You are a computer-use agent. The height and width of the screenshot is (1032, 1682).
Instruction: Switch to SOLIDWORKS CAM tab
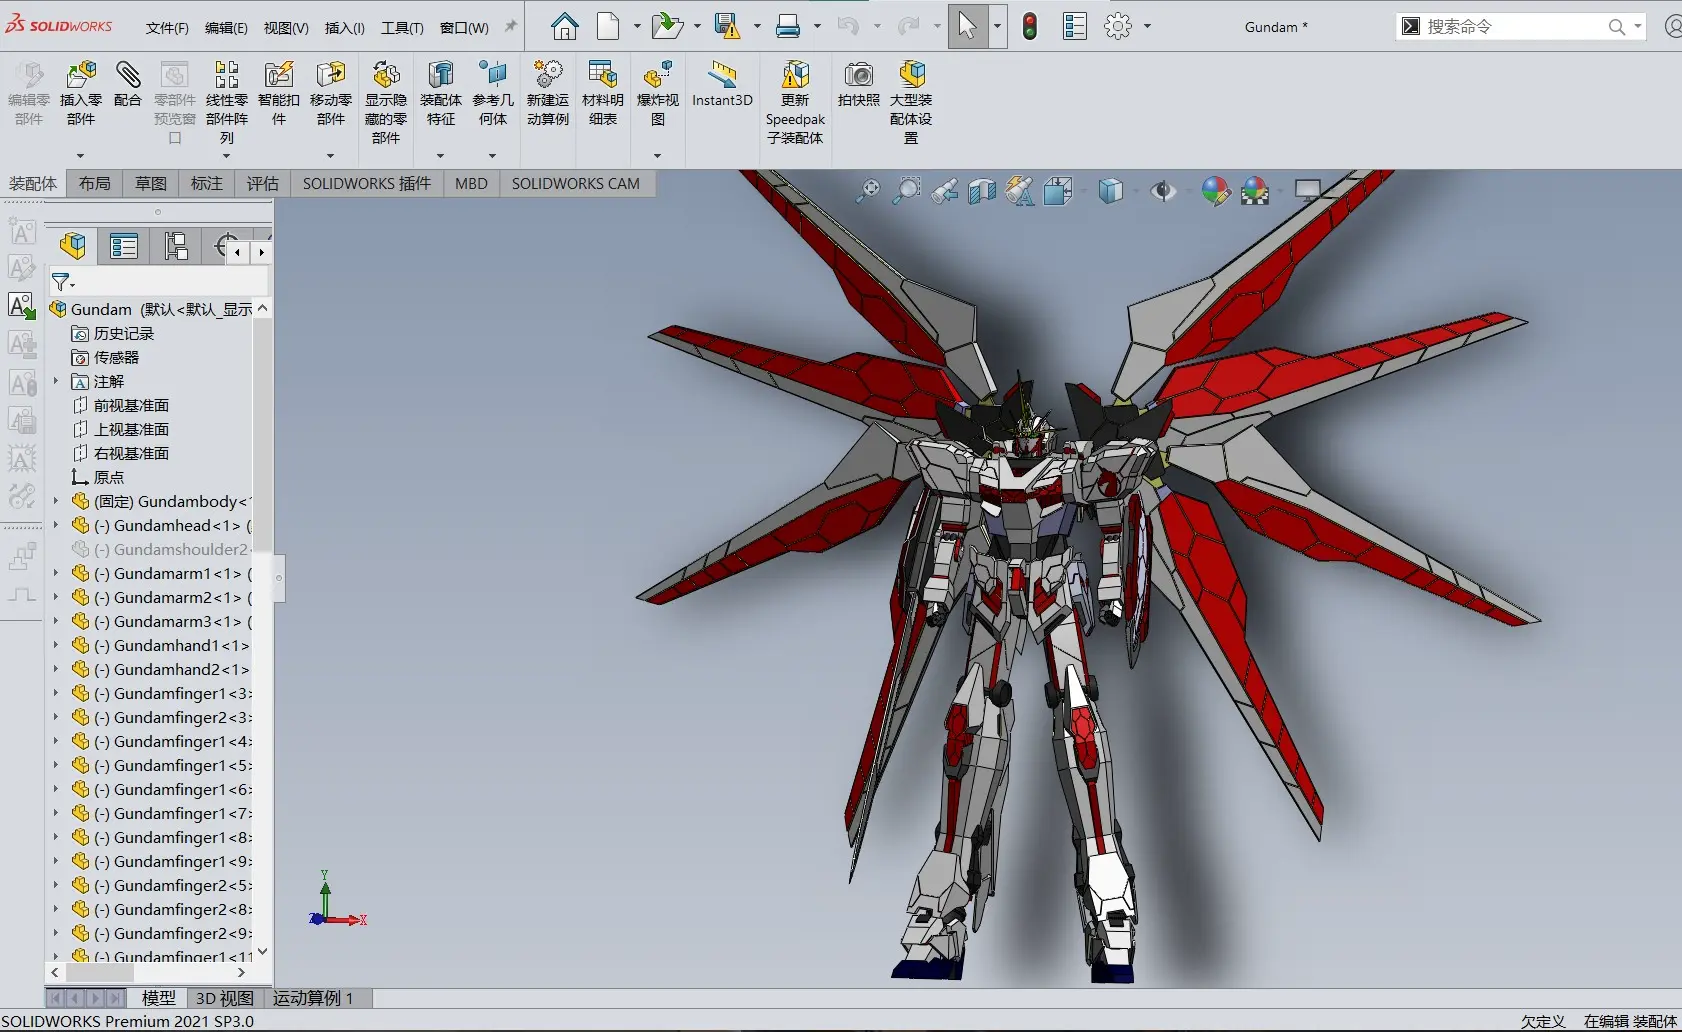coord(576,183)
